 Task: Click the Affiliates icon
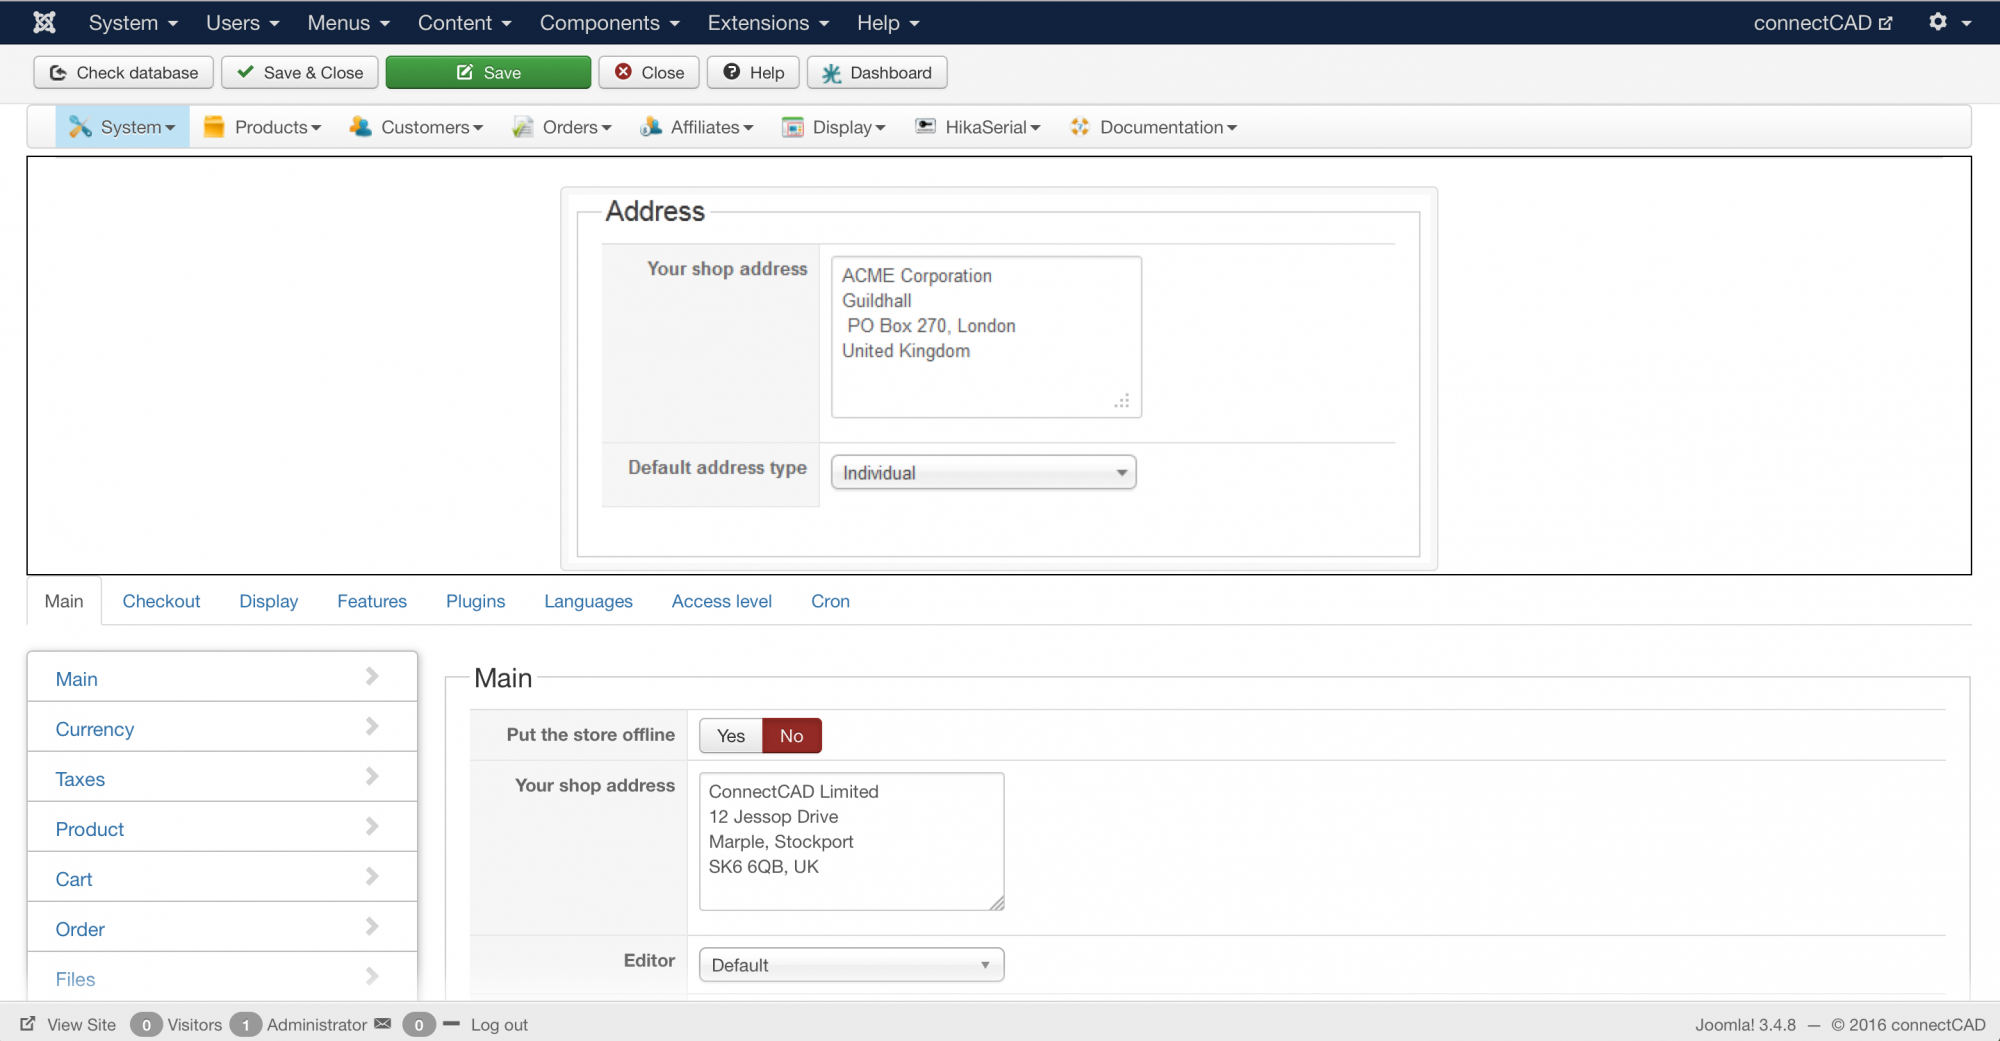651,127
